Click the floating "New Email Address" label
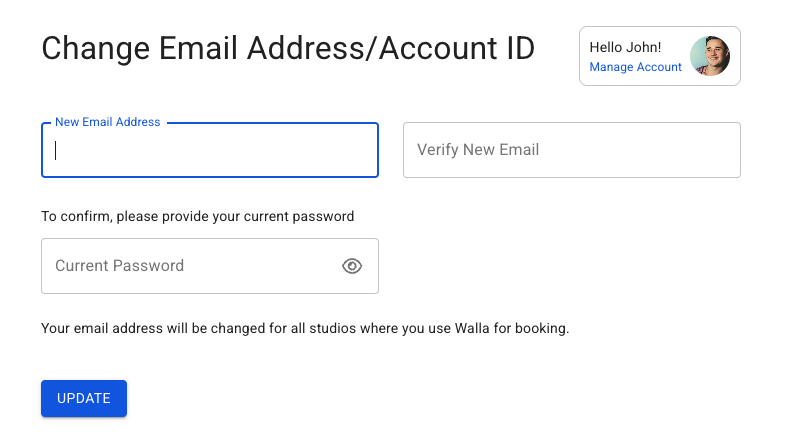Viewport: 792px width, 446px height. 107,122
